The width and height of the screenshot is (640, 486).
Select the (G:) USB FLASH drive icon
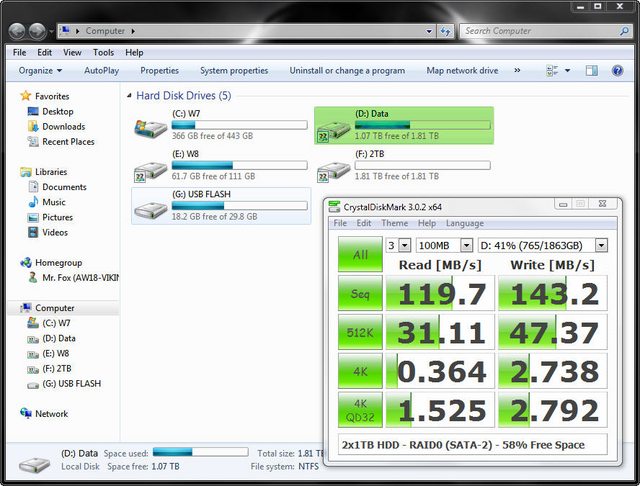[151, 210]
